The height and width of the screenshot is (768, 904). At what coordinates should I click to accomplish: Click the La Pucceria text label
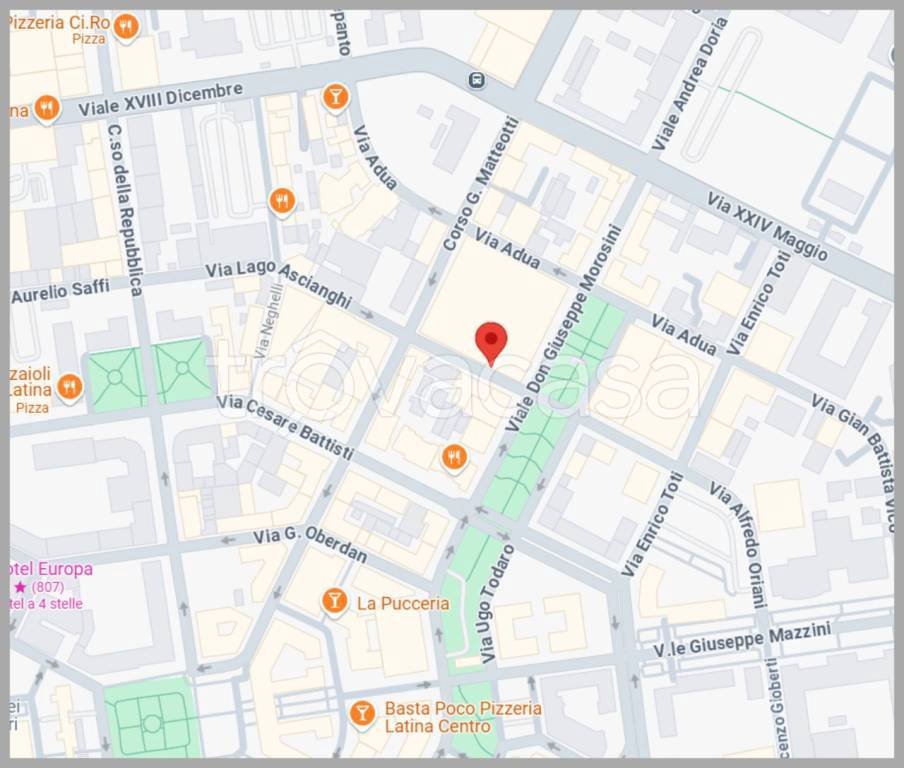click(x=403, y=603)
